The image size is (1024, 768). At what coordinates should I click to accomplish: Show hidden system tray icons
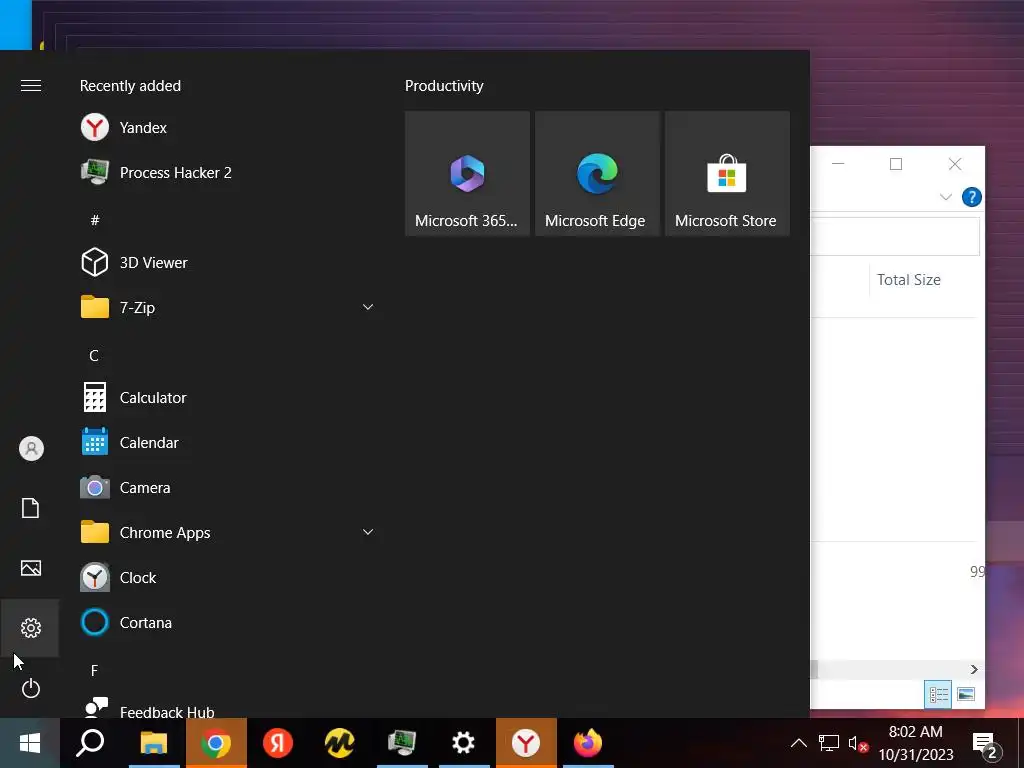798,743
